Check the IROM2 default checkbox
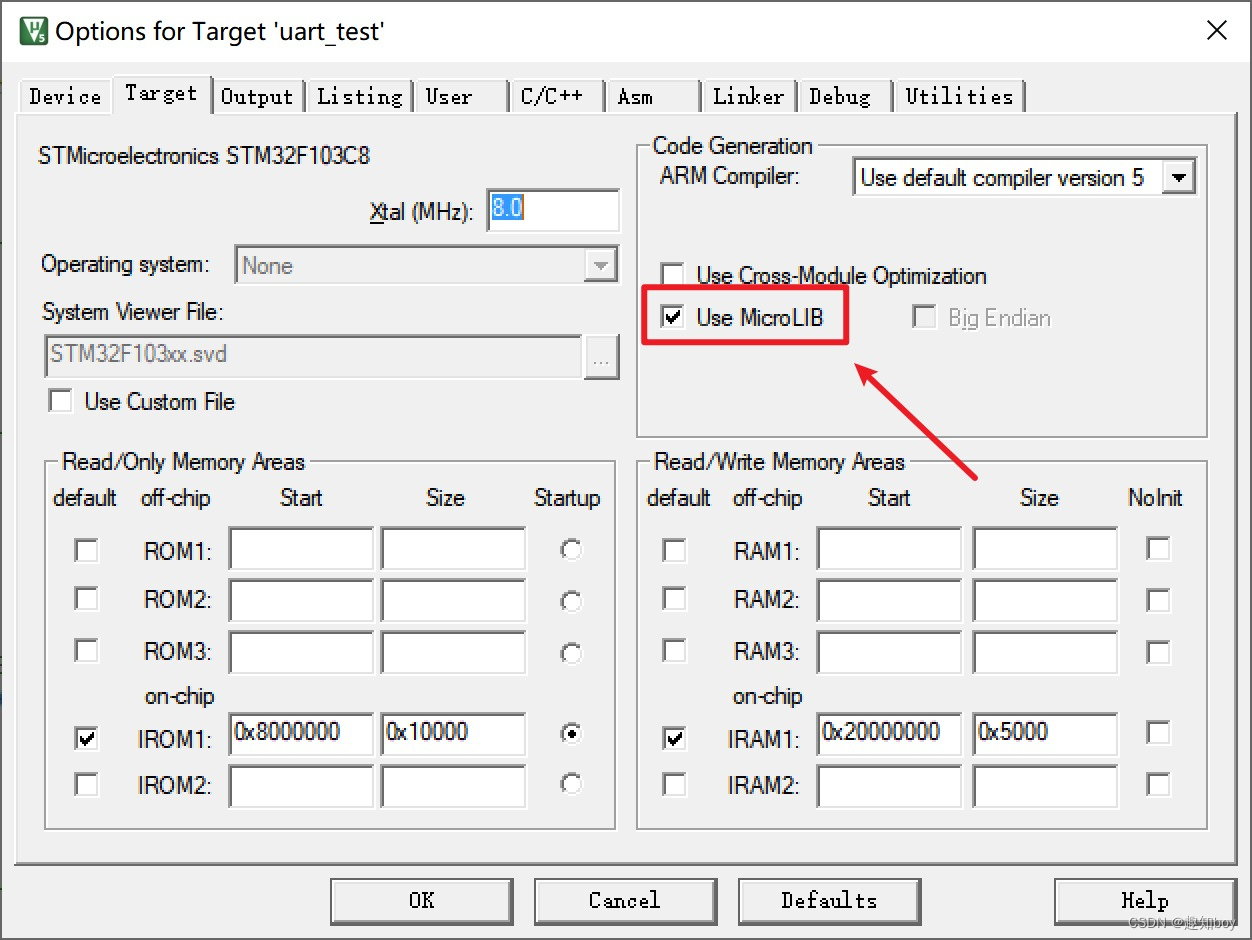1252x940 pixels. (87, 784)
